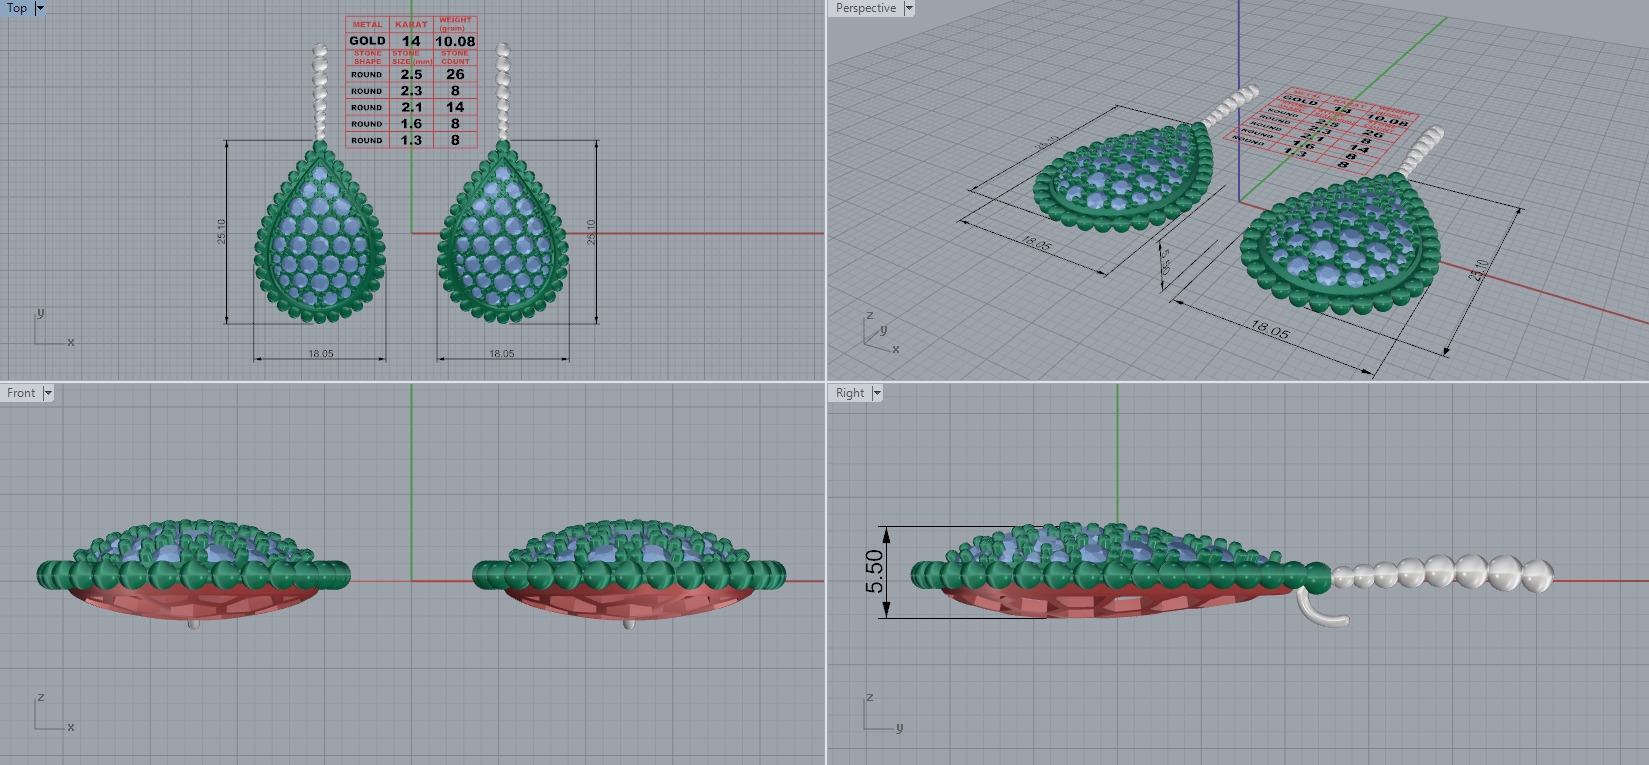1649x765 pixels.
Task: Select right earring's pearl post in Top view
Action: point(503,92)
